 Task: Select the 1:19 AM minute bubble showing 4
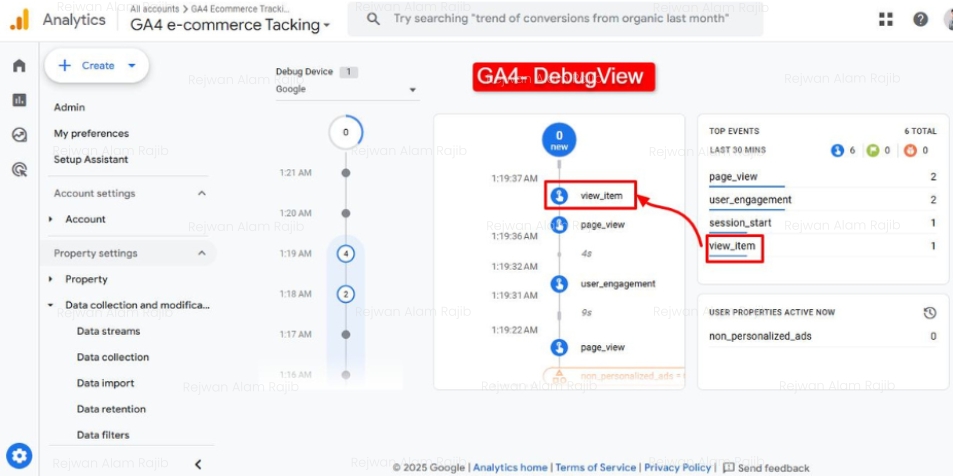point(346,254)
